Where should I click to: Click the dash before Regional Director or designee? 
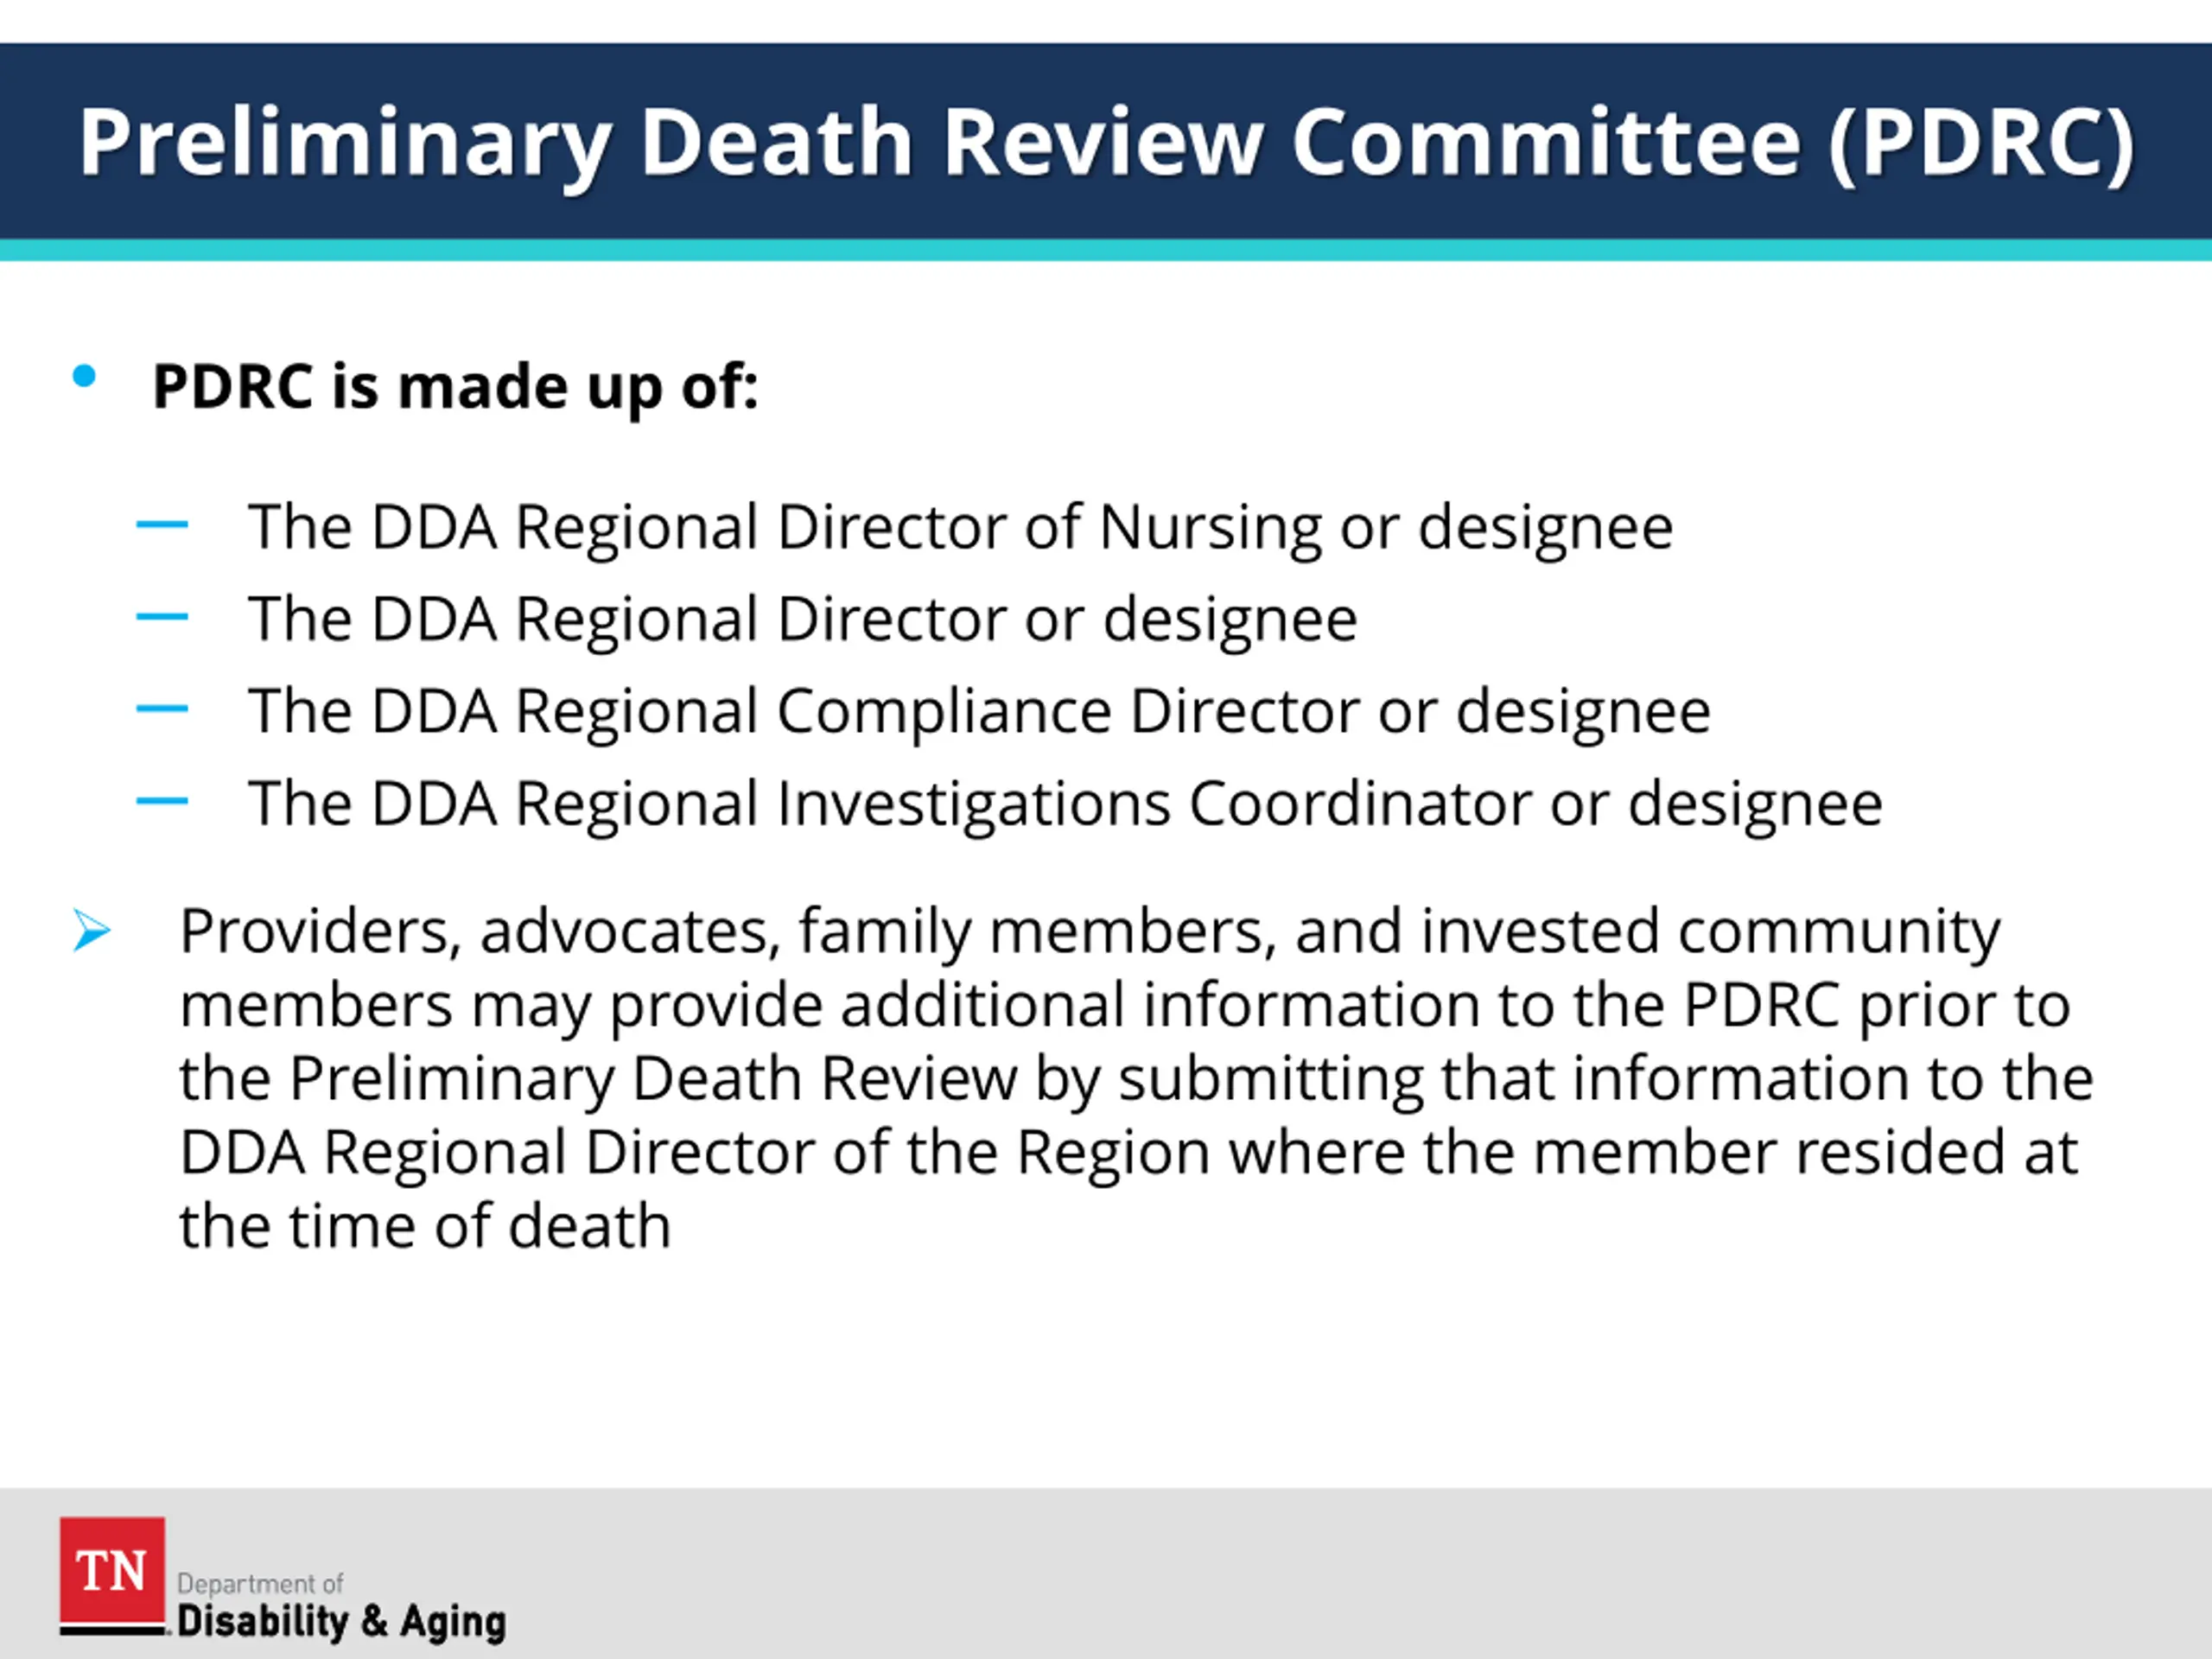(x=162, y=616)
